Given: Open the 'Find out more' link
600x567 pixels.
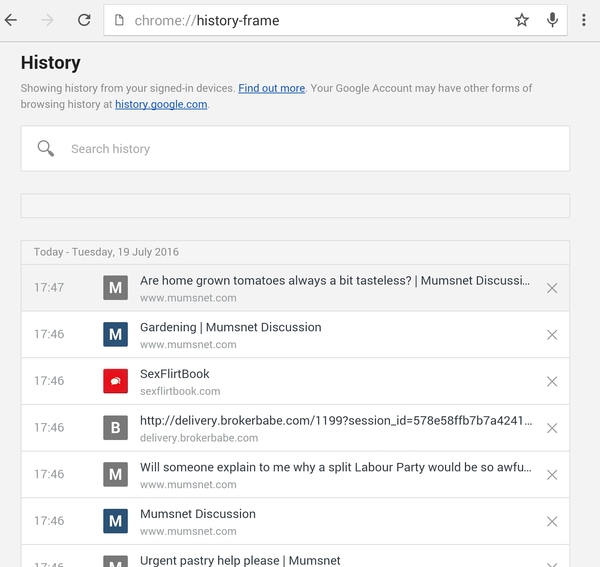Looking at the screenshot, I should tap(271, 88).
